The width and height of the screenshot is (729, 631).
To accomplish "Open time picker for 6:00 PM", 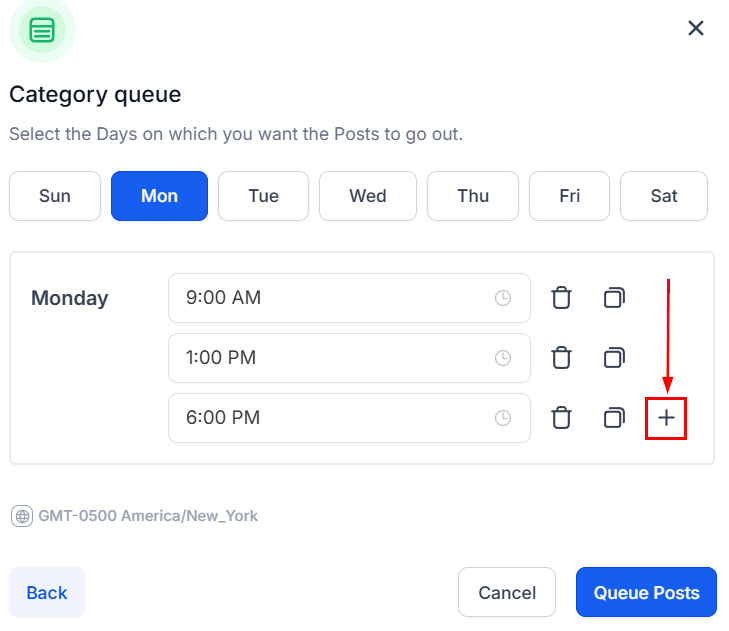I will click(x=504, y=418).
